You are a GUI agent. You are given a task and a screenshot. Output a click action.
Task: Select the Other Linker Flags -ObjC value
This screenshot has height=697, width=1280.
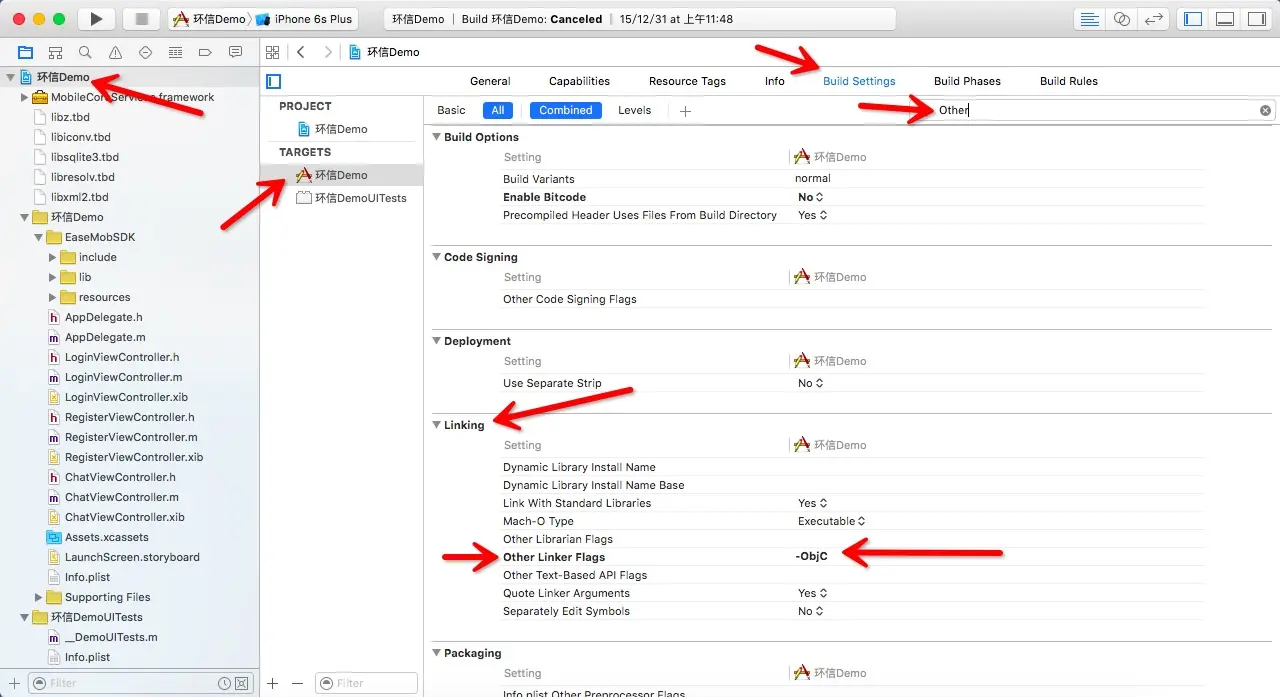[x=811, y=557]
